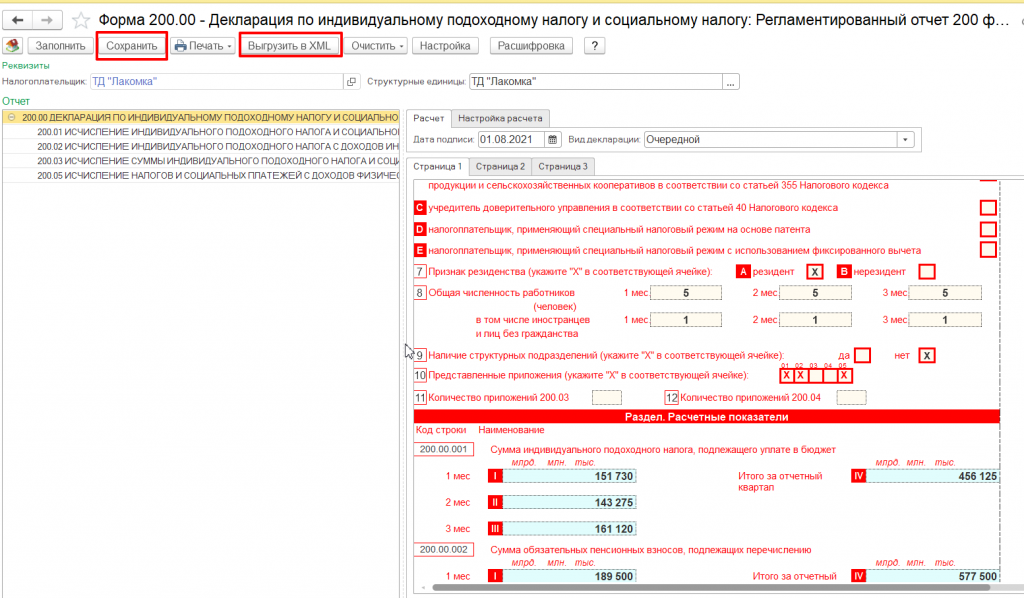Click the first toolbar icon left of Заполнить
The image size is (1024, 598).
(x=13, y=46)
